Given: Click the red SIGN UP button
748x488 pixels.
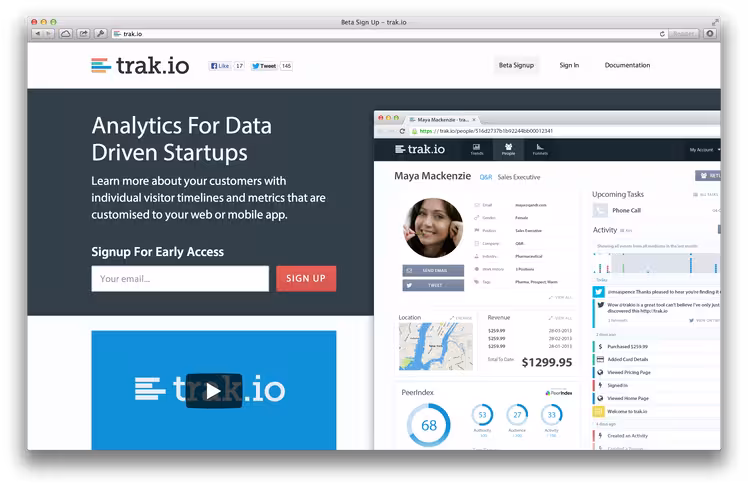Looking at the screenshot, I should pos(306,279).
